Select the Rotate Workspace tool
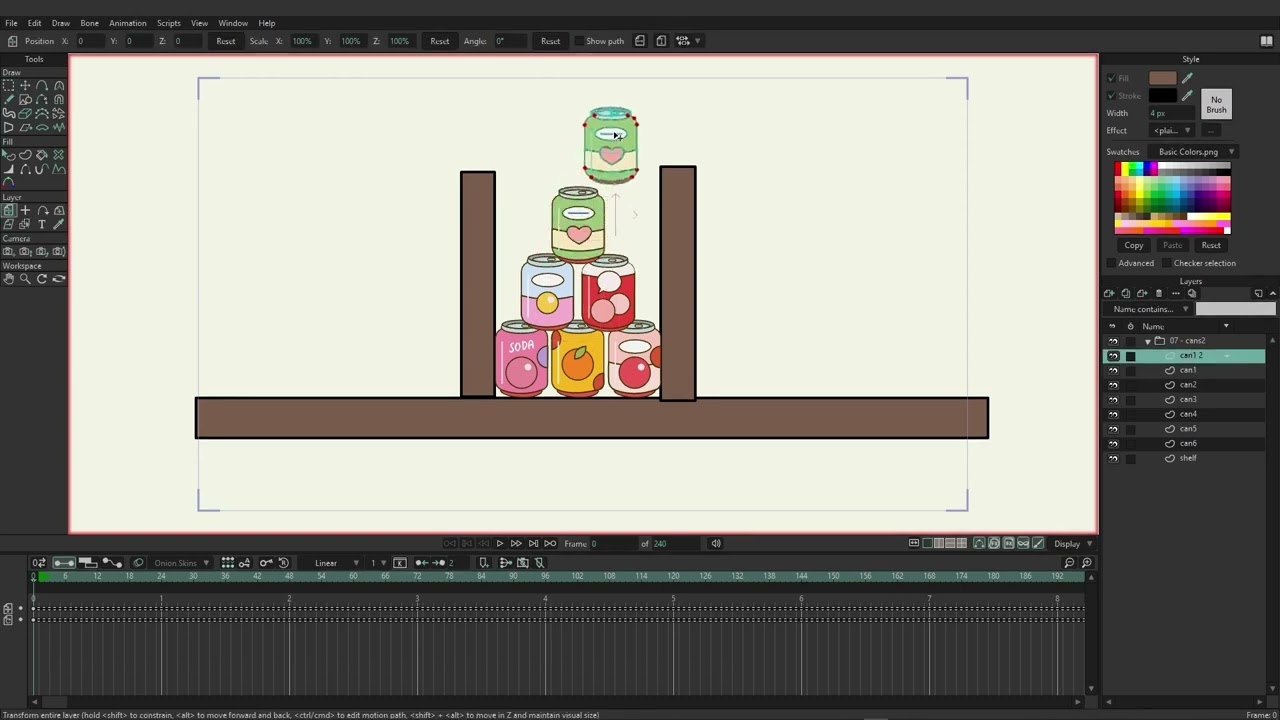Image resolution: width=1280 pixels, height=720 pixels. click(42, 279)
